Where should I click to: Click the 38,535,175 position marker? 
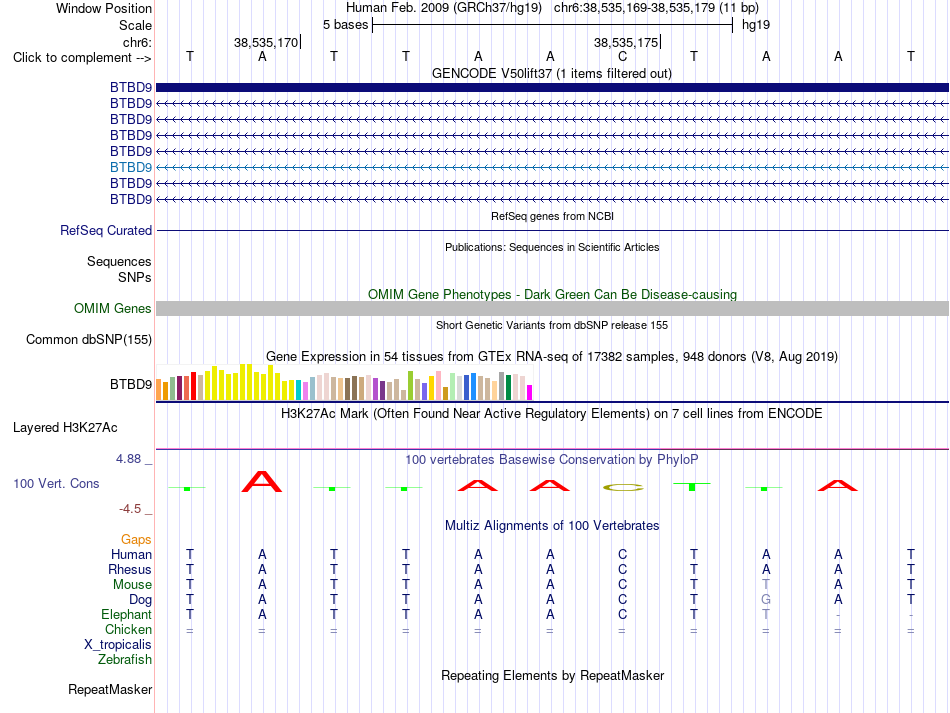click(626, 42)
